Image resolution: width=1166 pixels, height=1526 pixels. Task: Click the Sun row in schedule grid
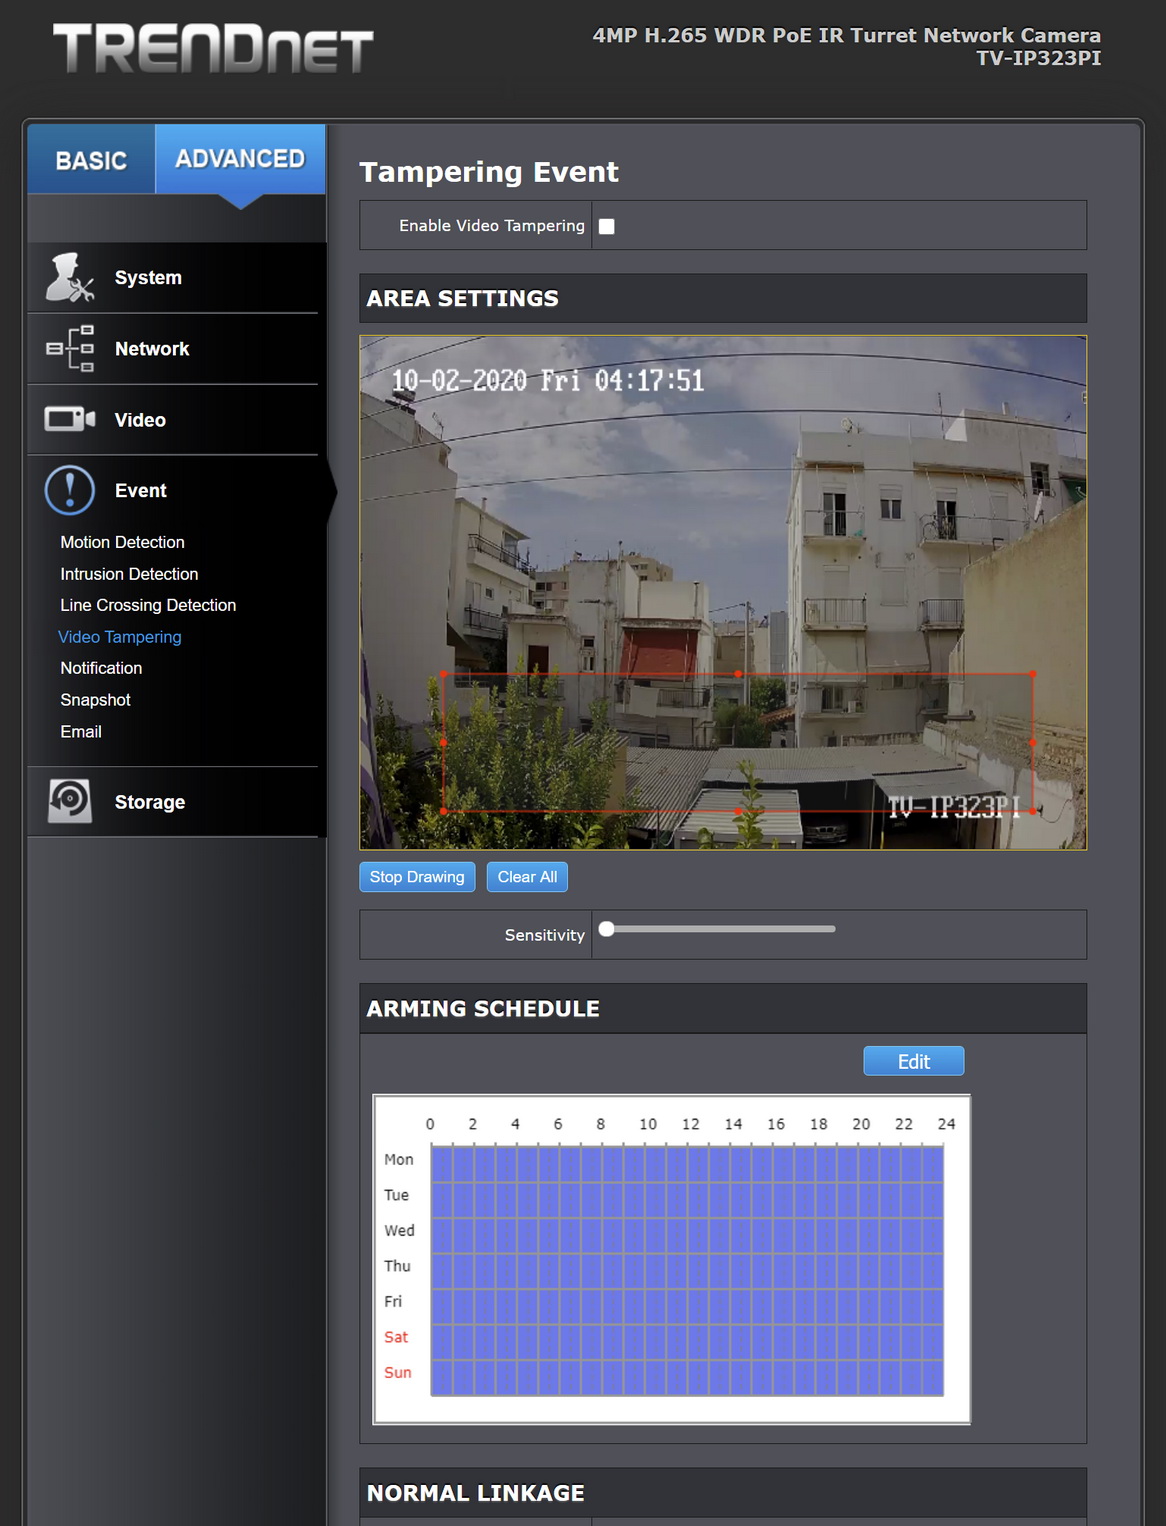687,1377
